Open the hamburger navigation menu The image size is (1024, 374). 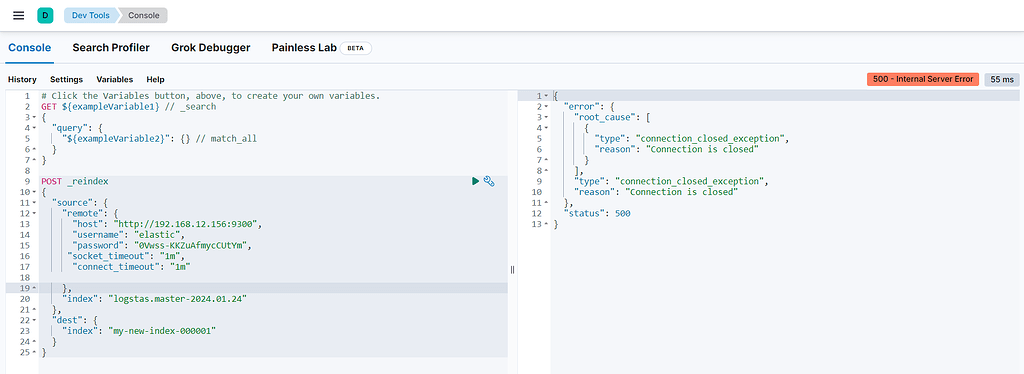tap(19, 15)
